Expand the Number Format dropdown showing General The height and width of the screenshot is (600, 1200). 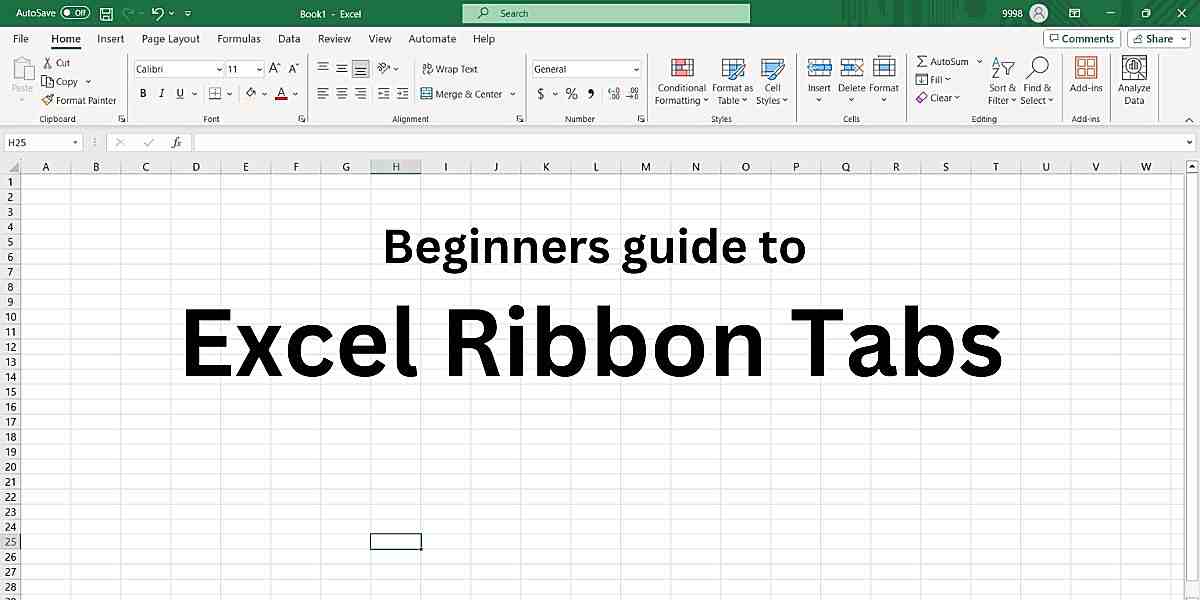click(x=638, y=68)
